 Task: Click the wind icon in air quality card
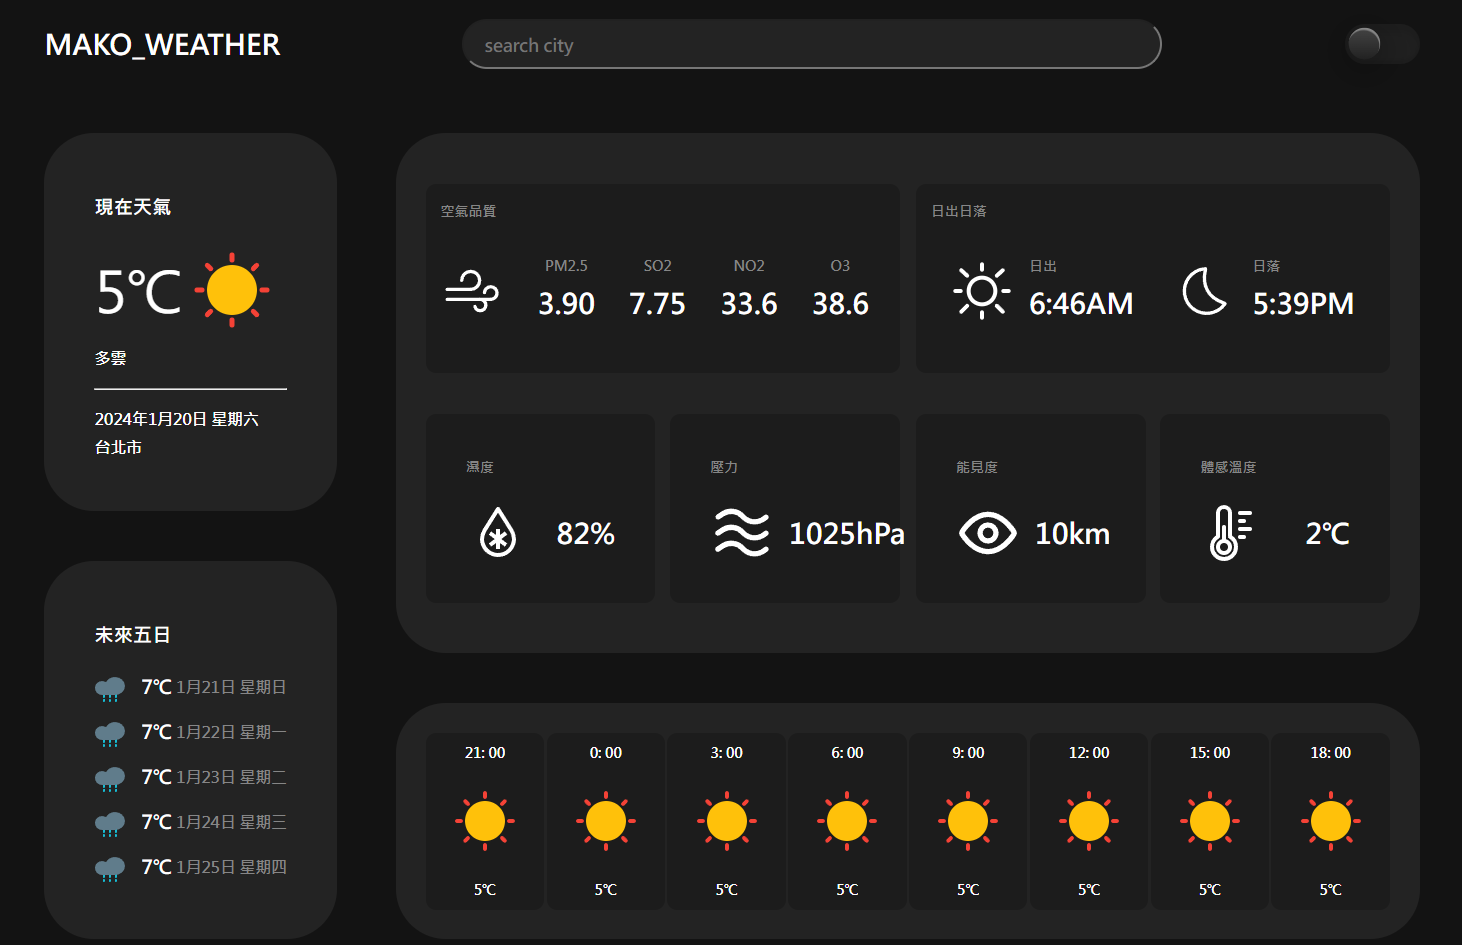click(x=471, y=292)
